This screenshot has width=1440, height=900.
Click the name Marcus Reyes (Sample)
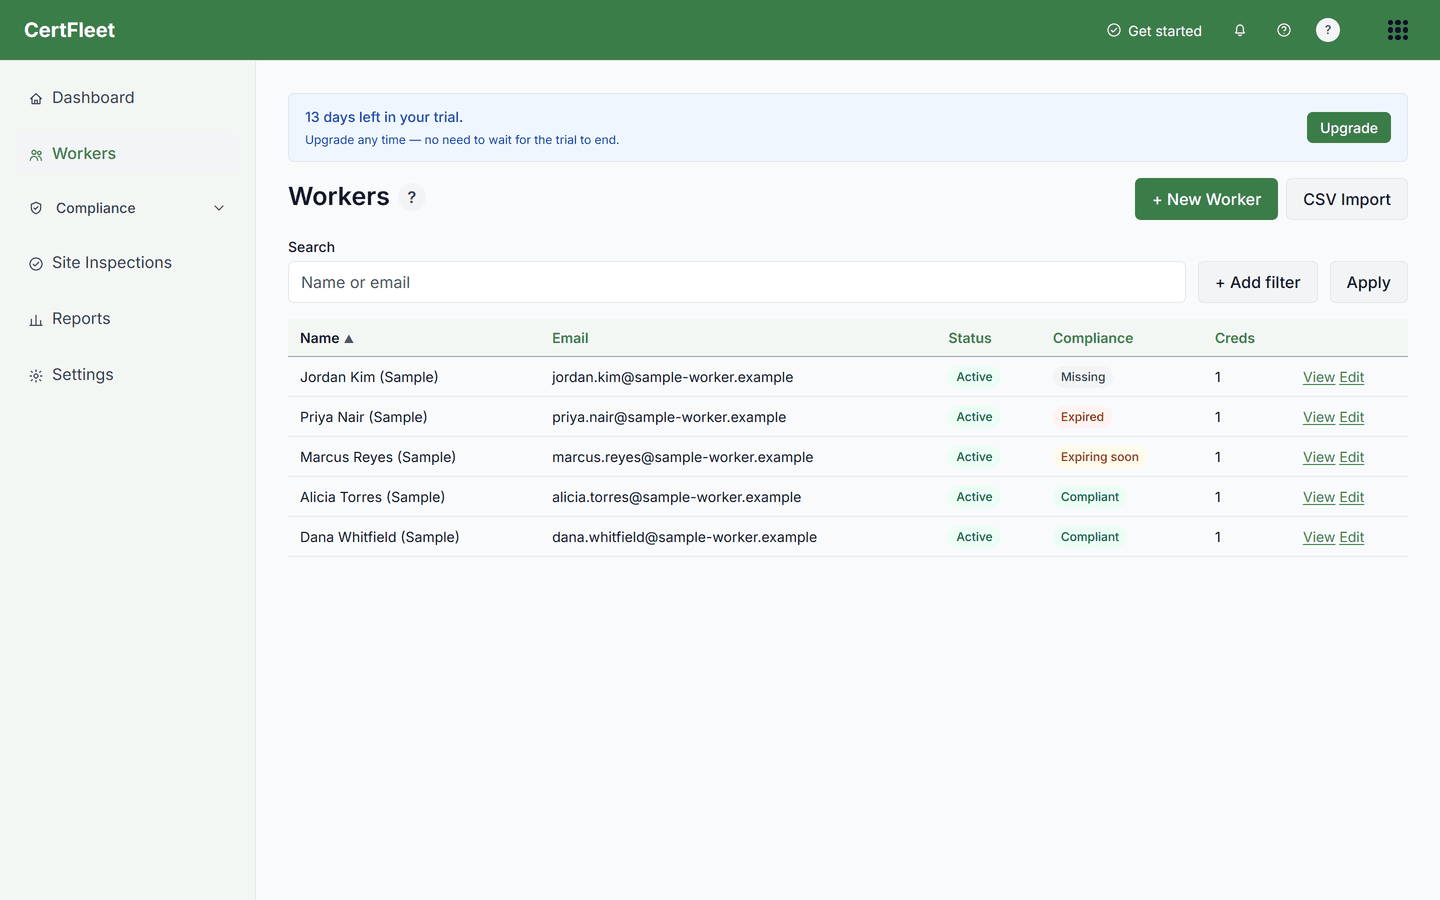click(378, 457)
